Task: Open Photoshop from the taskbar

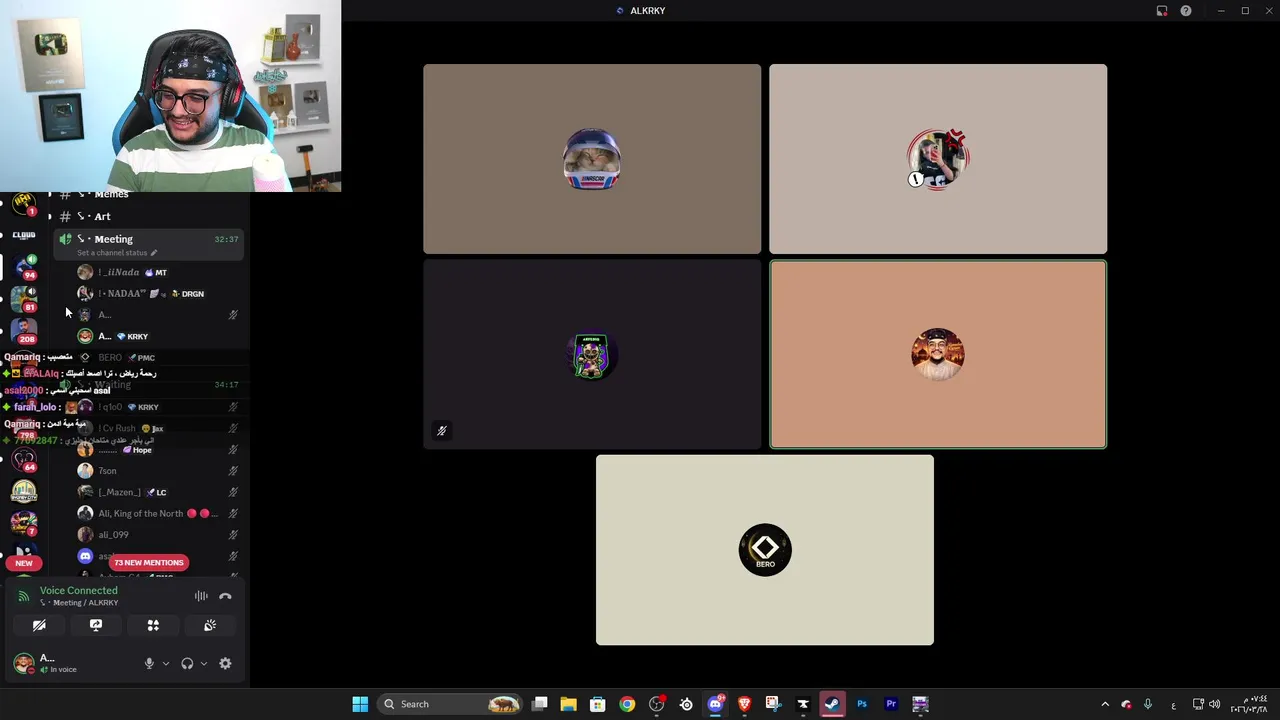Action: (x=862, y=704)
